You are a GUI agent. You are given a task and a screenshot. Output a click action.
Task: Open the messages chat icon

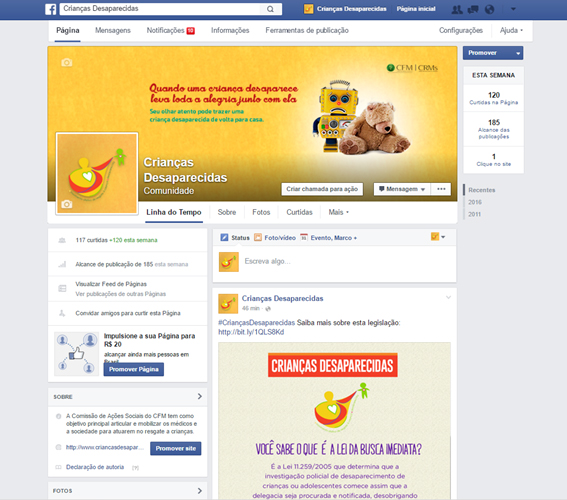tap(473, 9)
